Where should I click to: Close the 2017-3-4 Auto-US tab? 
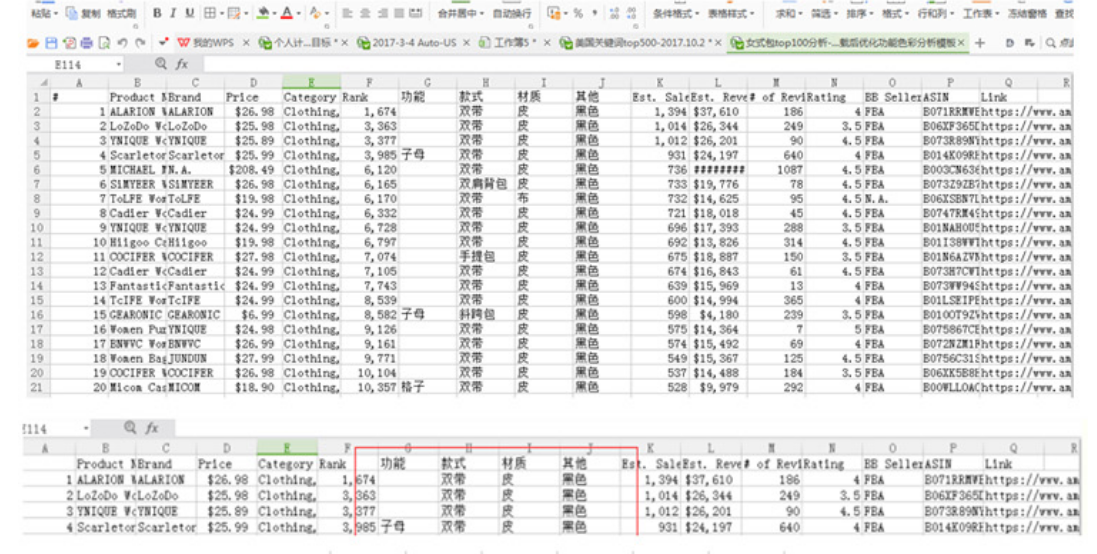(x=465, y=43)
